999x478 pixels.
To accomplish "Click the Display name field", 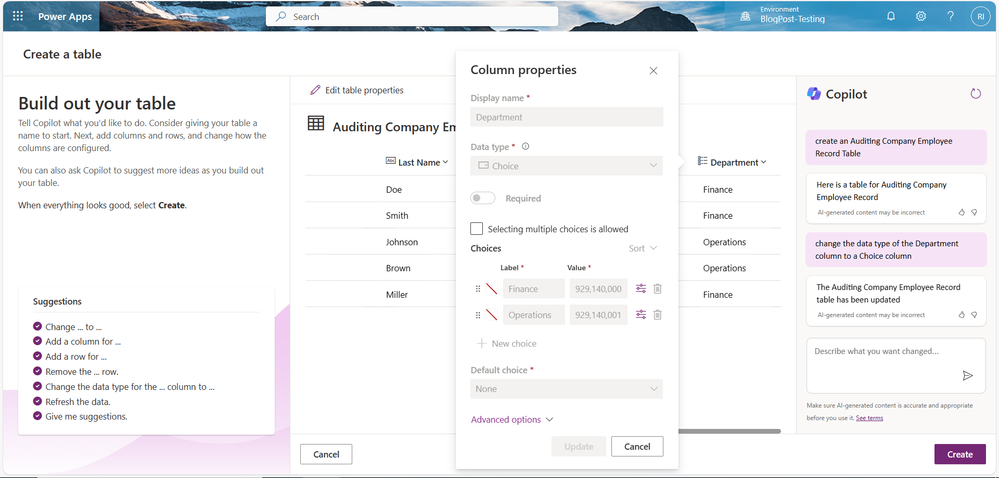I will (x=566, y=117).
